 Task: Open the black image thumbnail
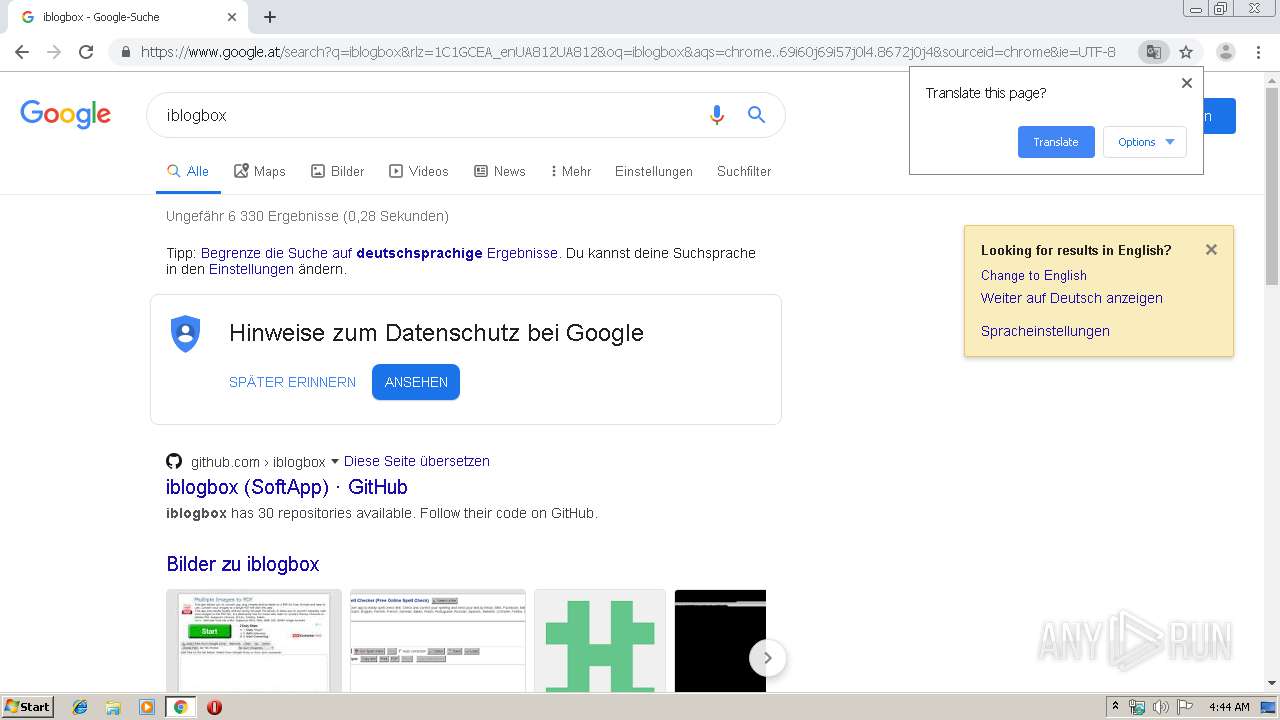click(x=720, y=641)
